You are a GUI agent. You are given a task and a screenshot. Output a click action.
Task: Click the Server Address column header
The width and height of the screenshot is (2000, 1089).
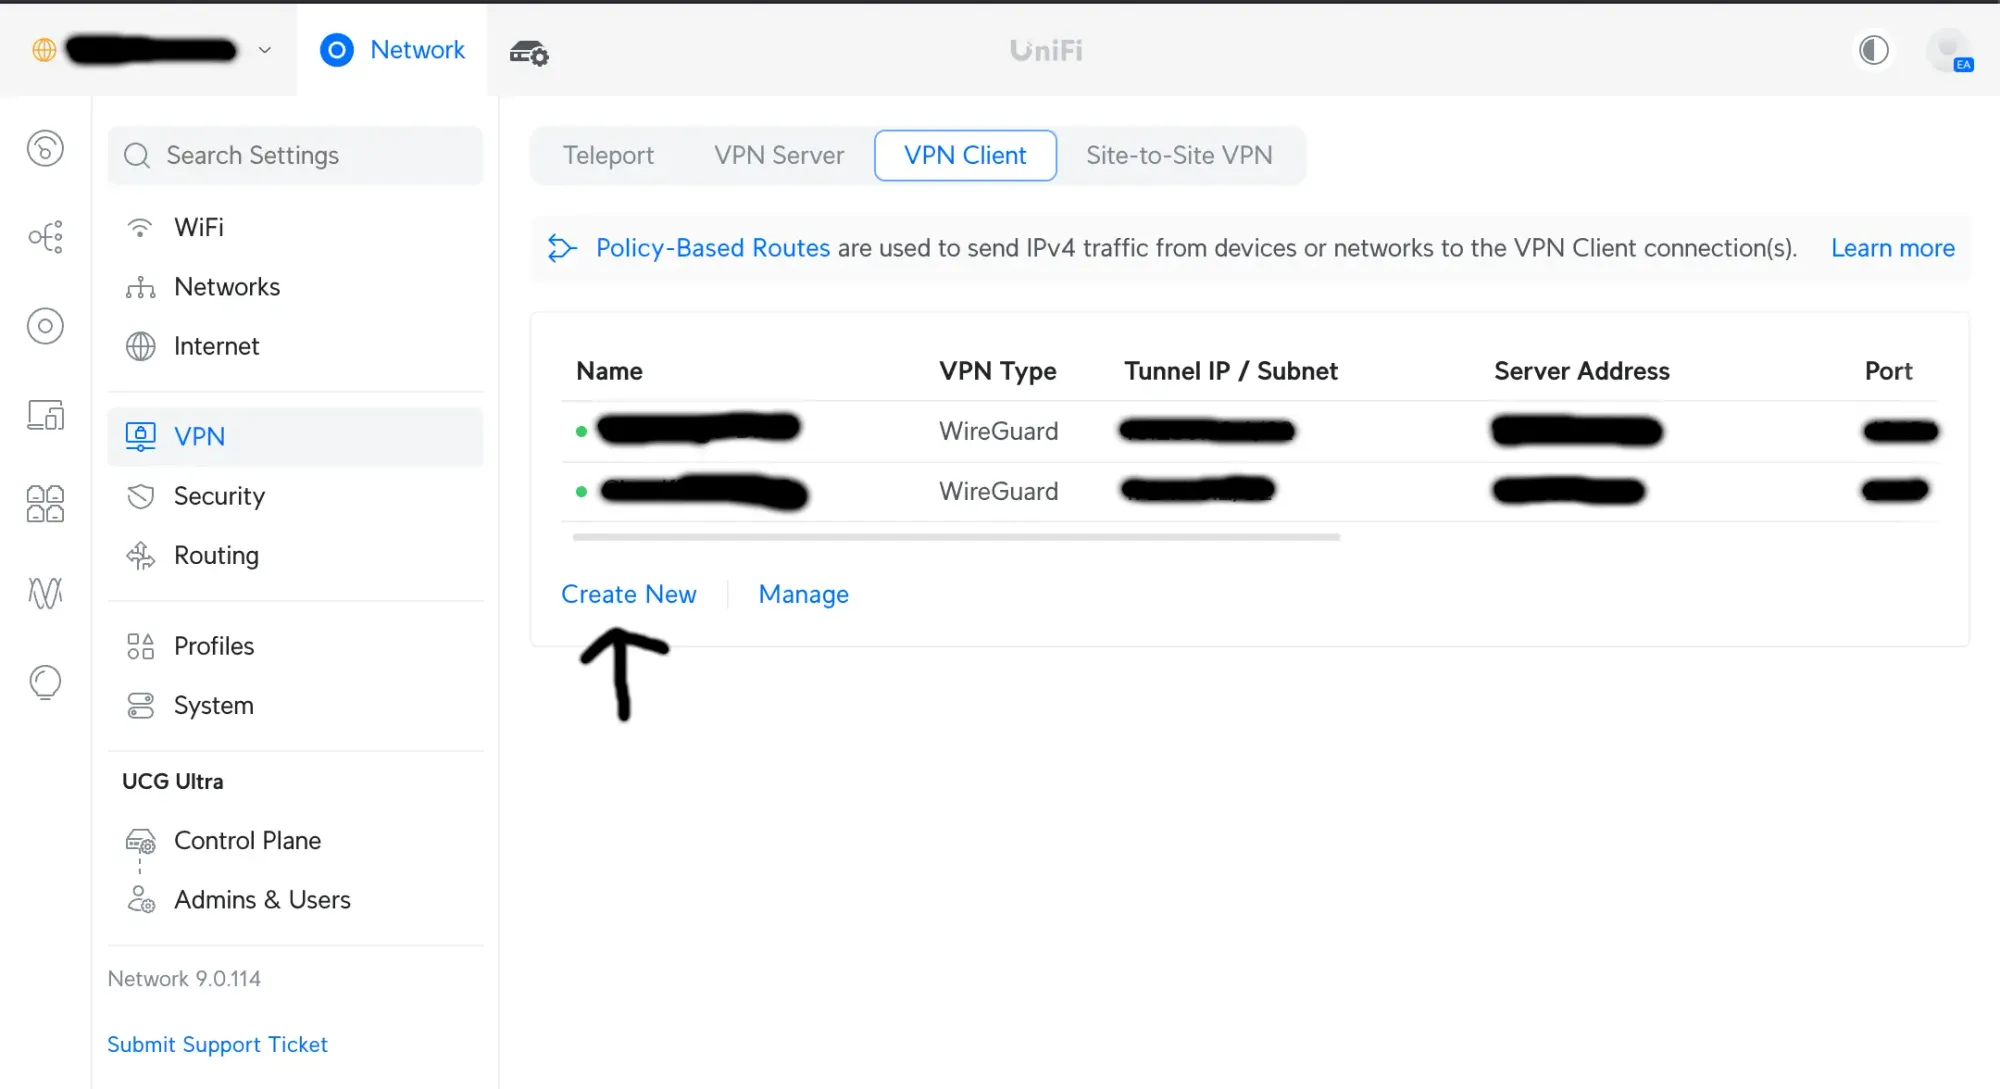click(x=1581, y=371)
